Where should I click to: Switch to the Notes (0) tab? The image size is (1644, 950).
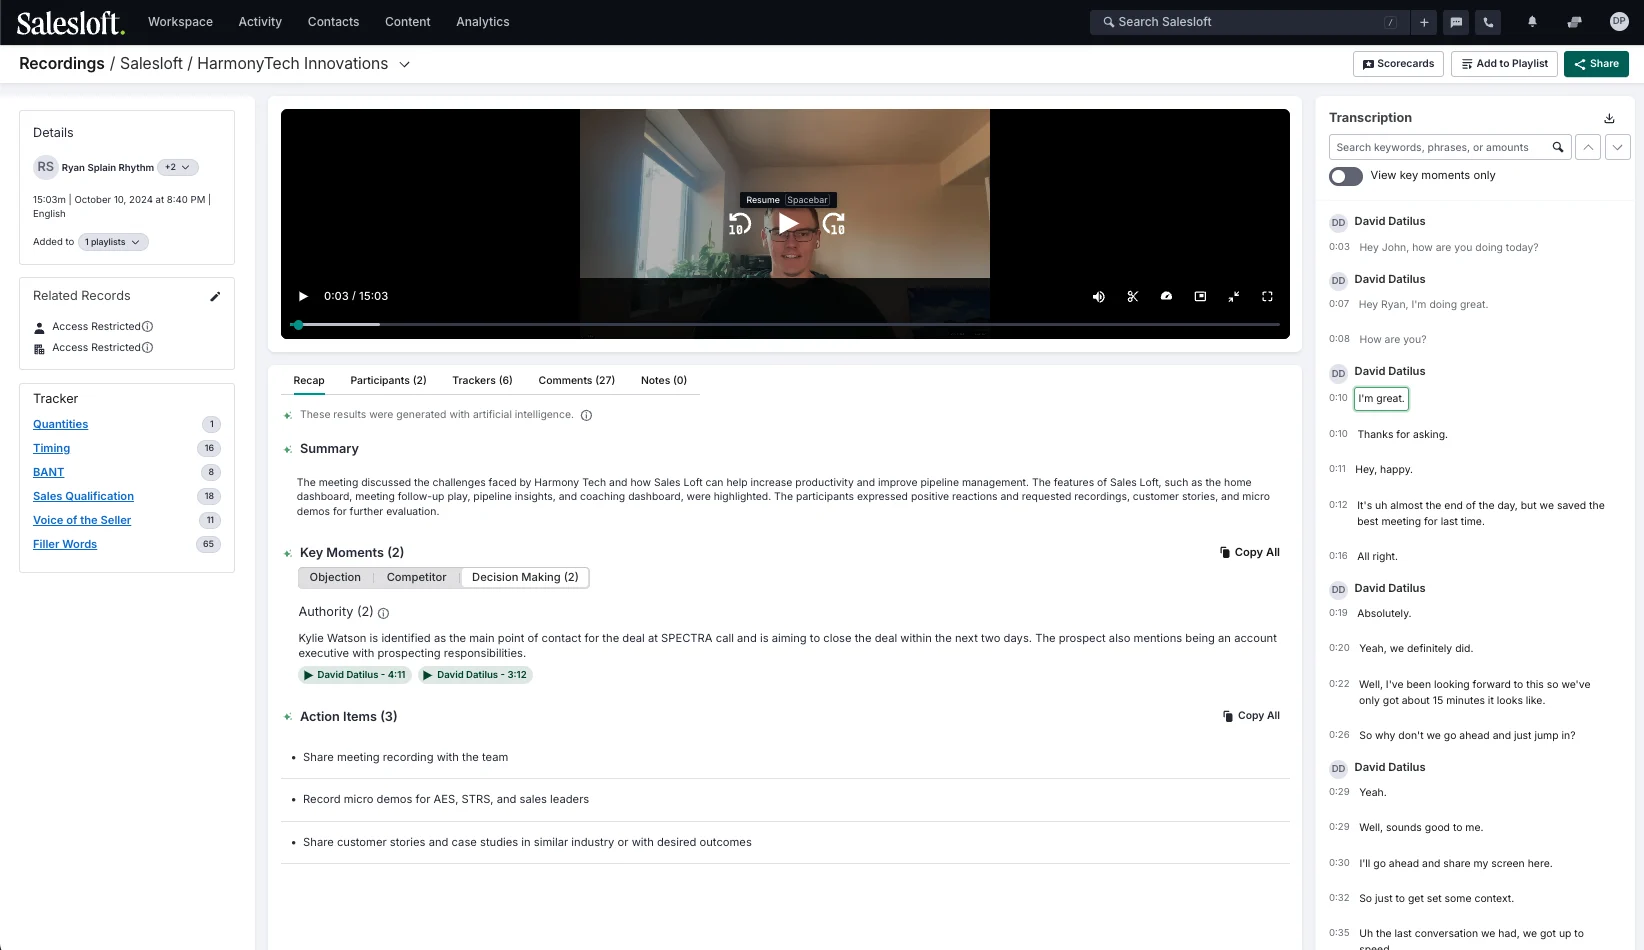[x=664, y=380]
